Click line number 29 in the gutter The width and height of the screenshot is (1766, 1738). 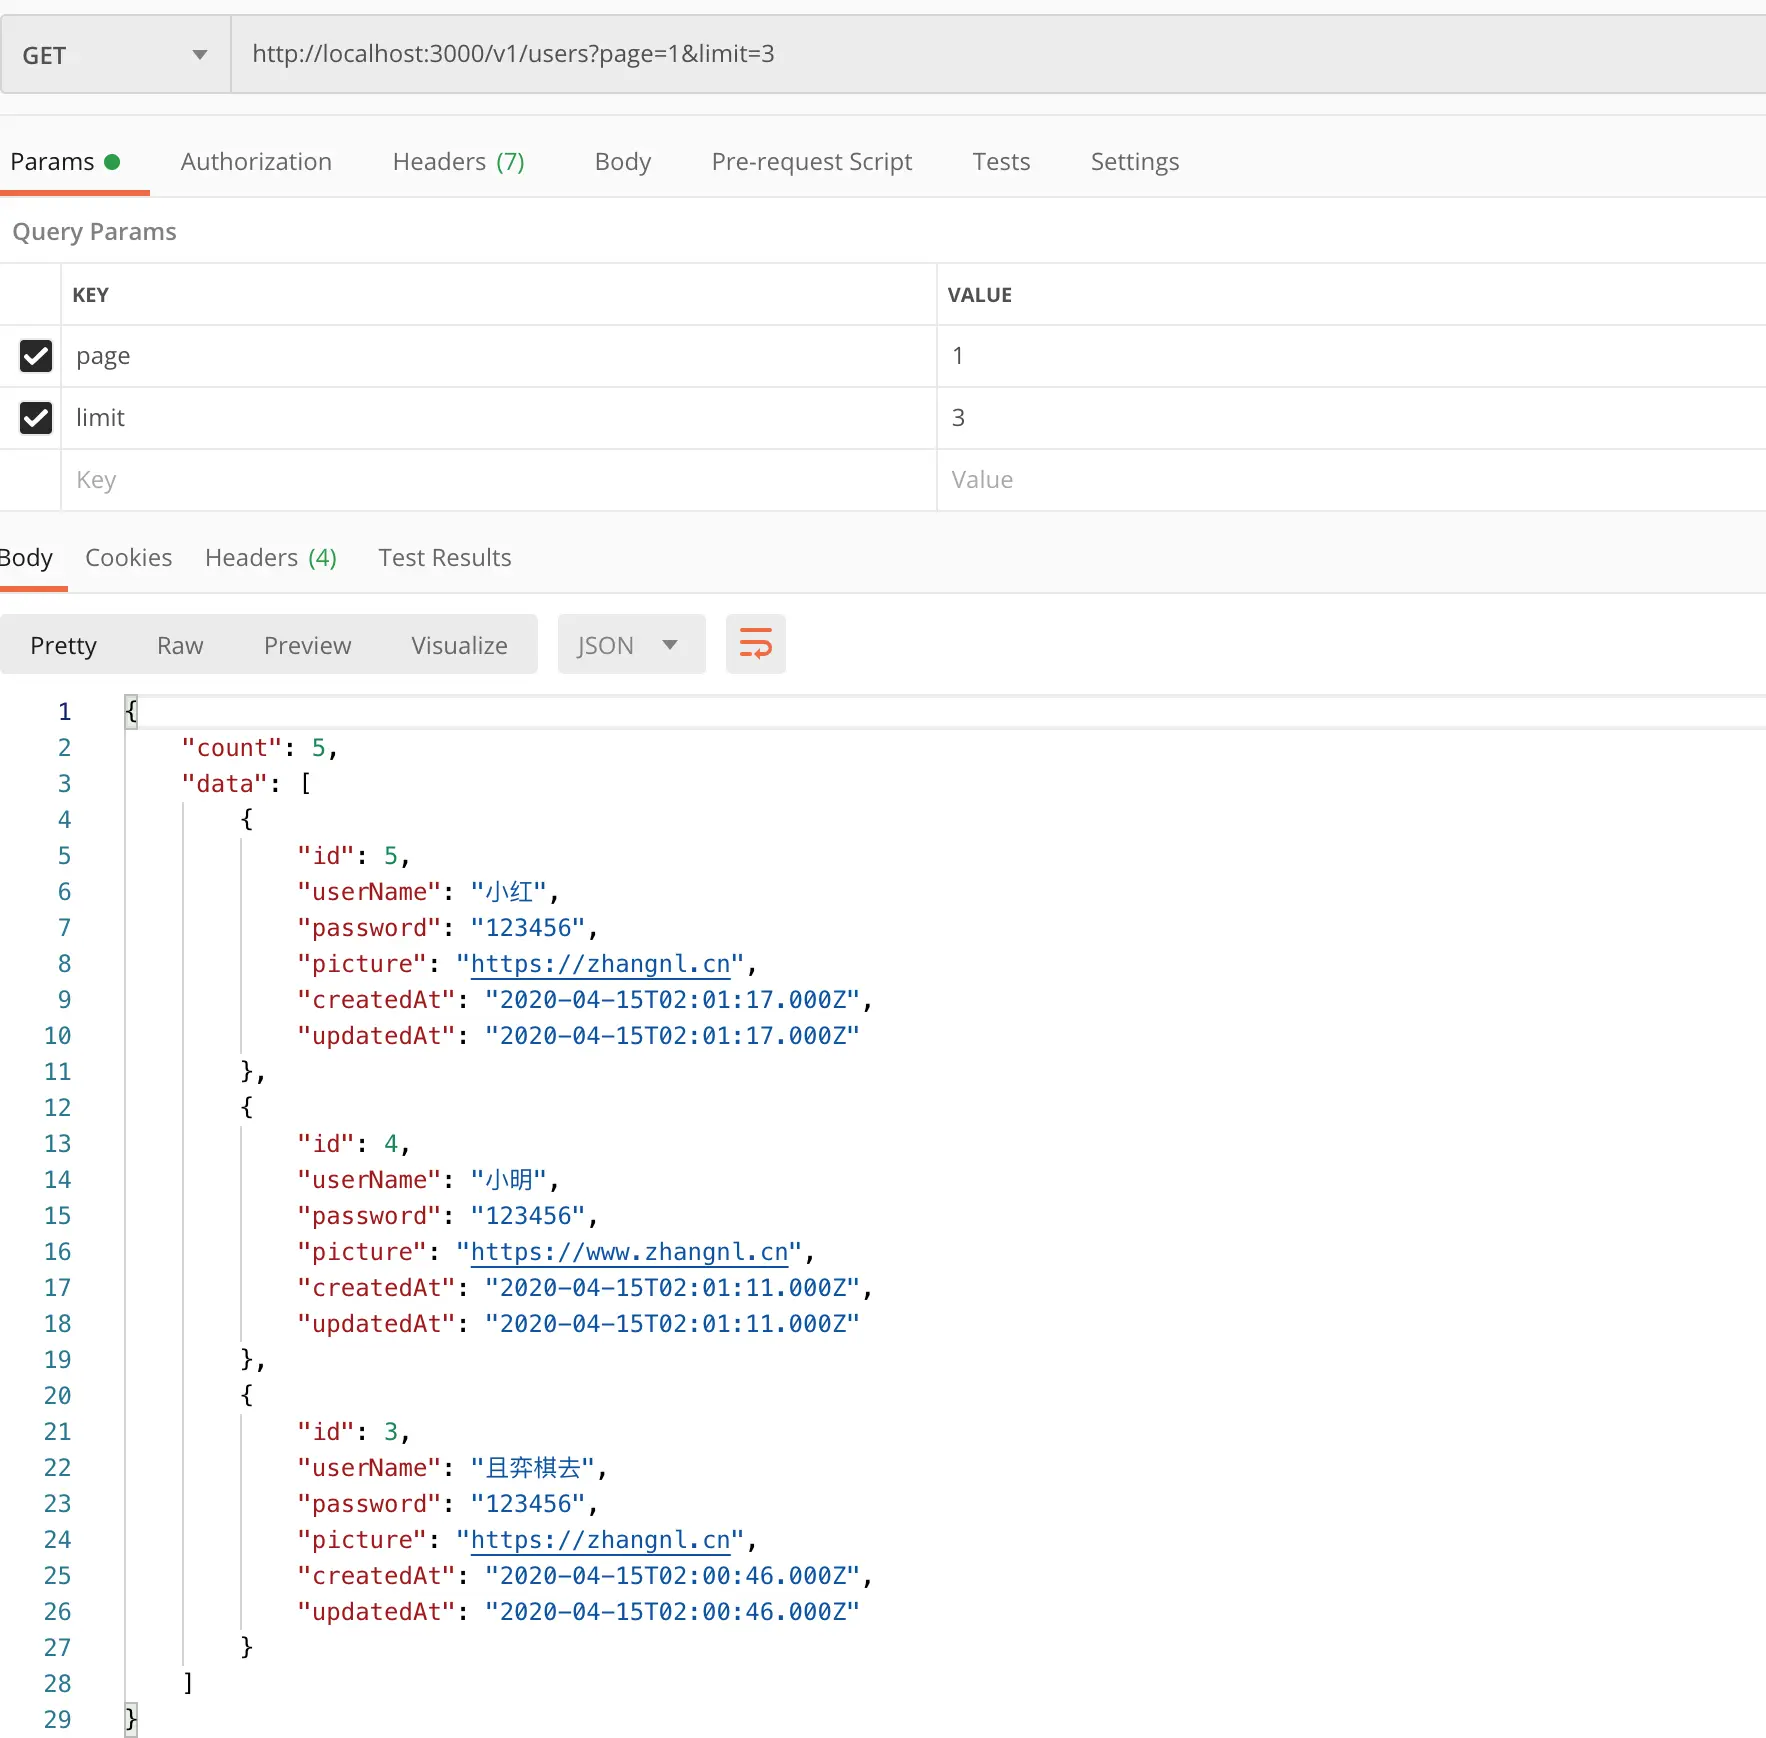(x=57, y=1720)
